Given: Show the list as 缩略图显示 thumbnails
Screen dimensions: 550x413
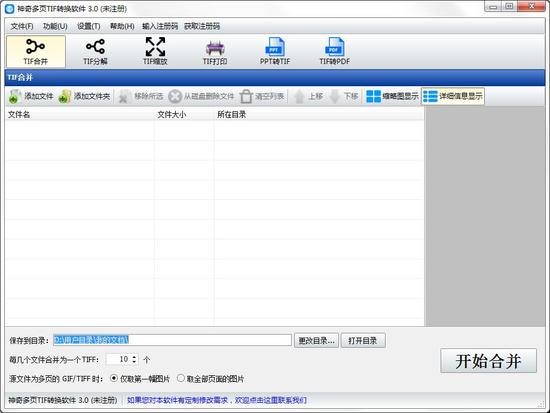Looking at the screenshot, I should coord(392,96).
